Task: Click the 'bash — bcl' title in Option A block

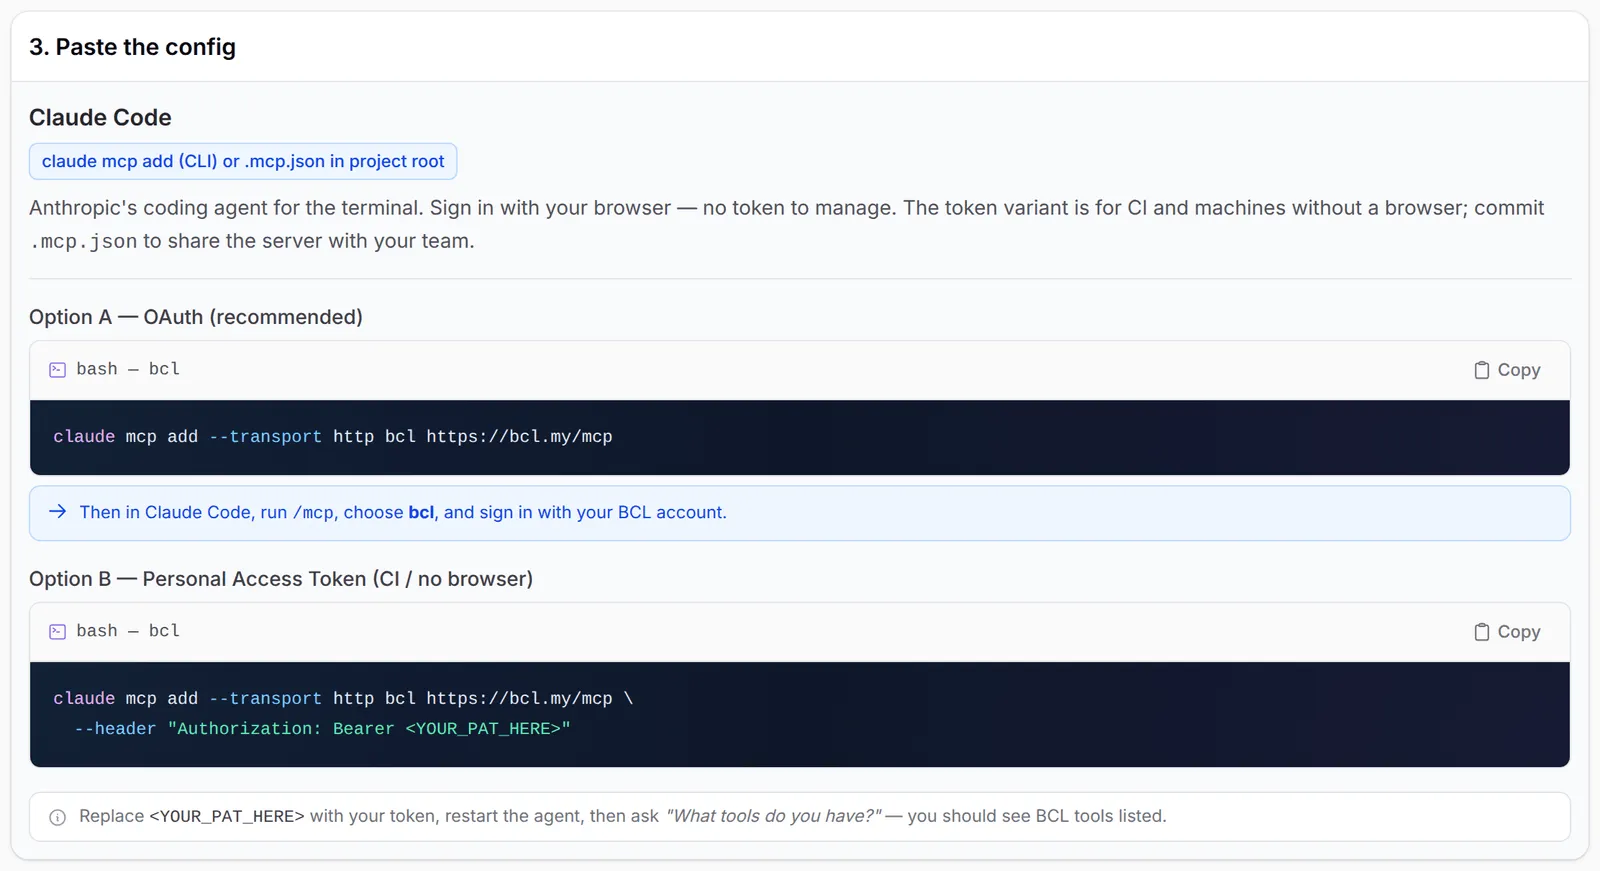Action: [128, 369]
